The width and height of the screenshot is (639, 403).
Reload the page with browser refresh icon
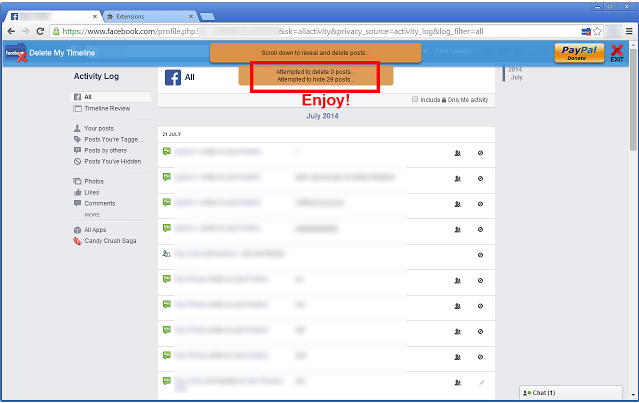click(39, 32)
